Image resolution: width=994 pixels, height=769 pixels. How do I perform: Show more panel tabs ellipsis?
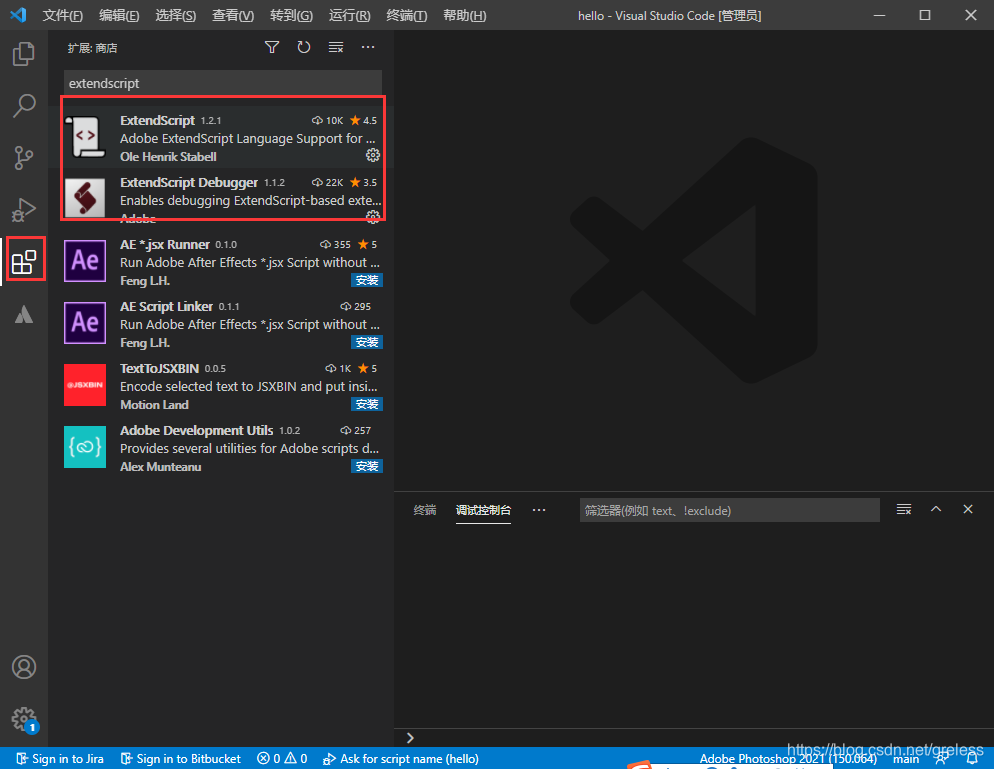539,510
